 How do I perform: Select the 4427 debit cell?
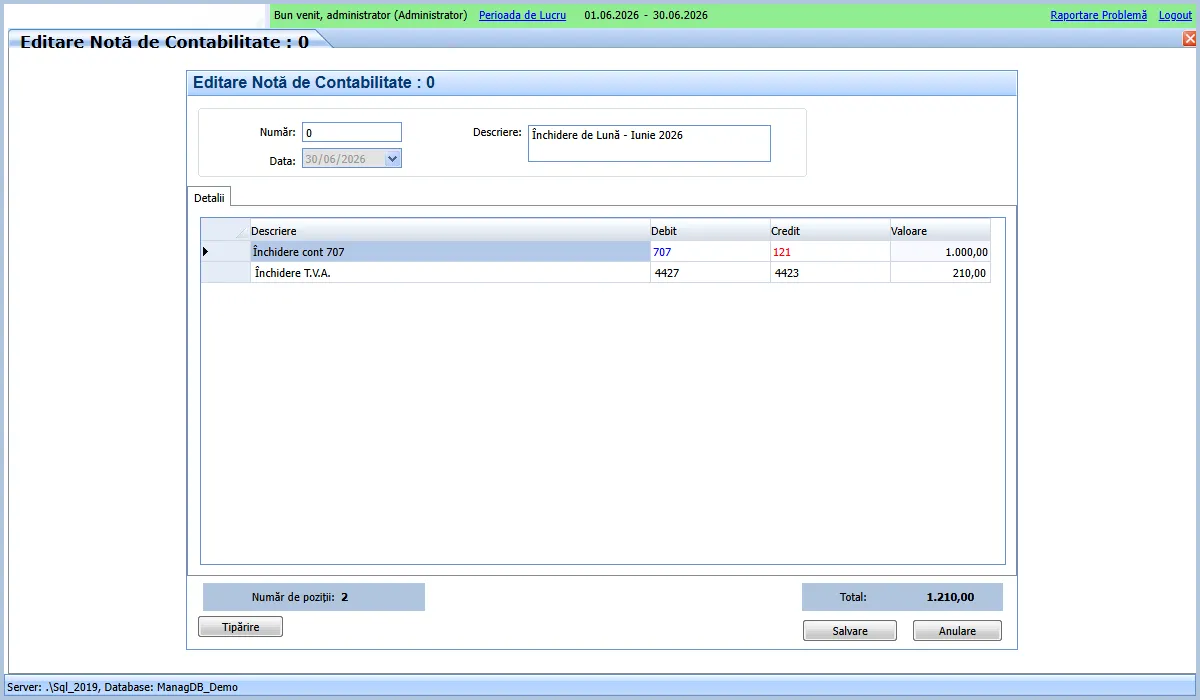(x=710, y=273)
